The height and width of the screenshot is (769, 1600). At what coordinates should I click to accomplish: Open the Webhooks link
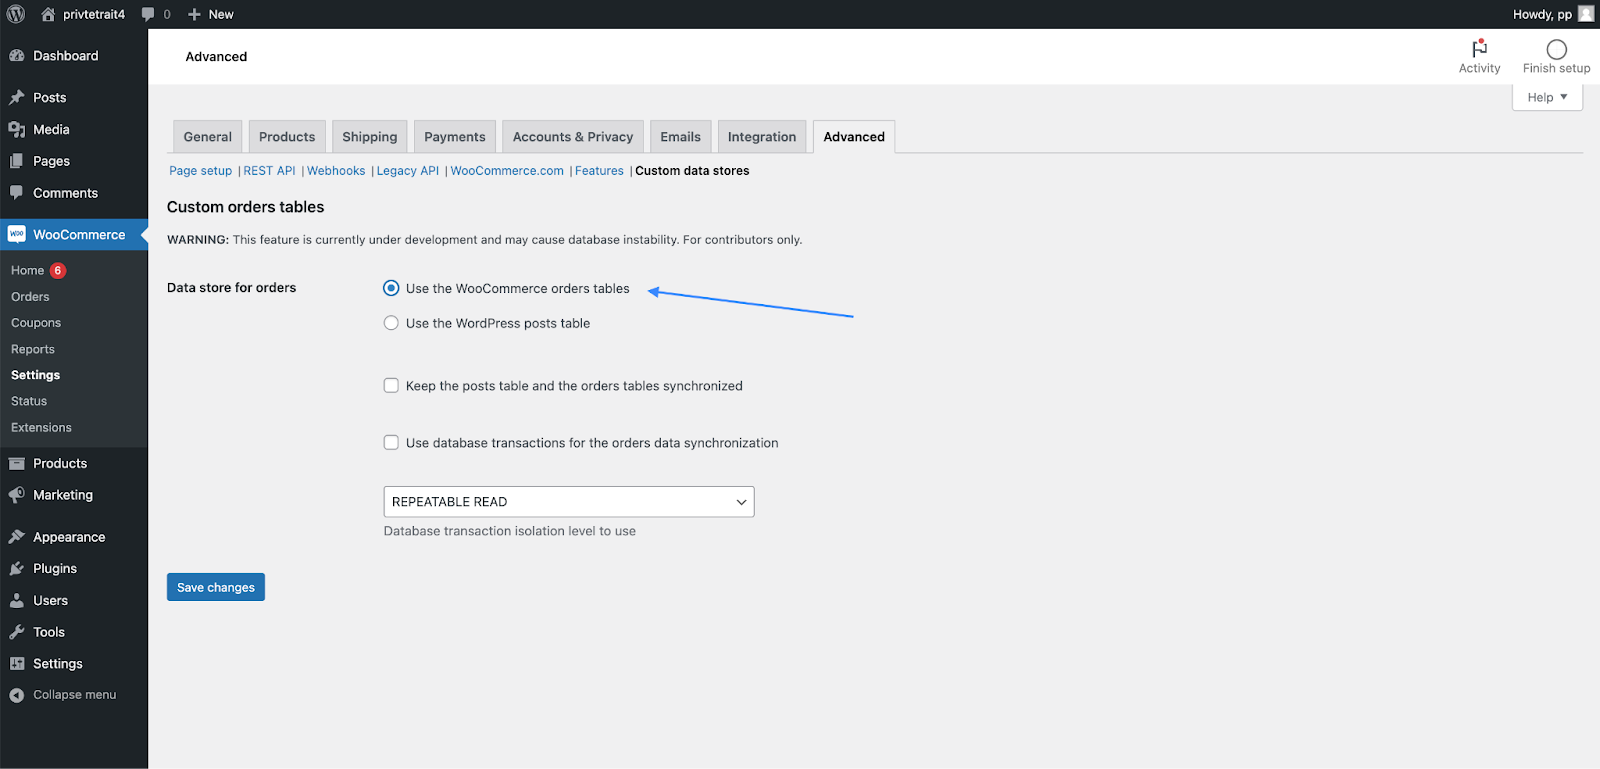pos(336,171)
